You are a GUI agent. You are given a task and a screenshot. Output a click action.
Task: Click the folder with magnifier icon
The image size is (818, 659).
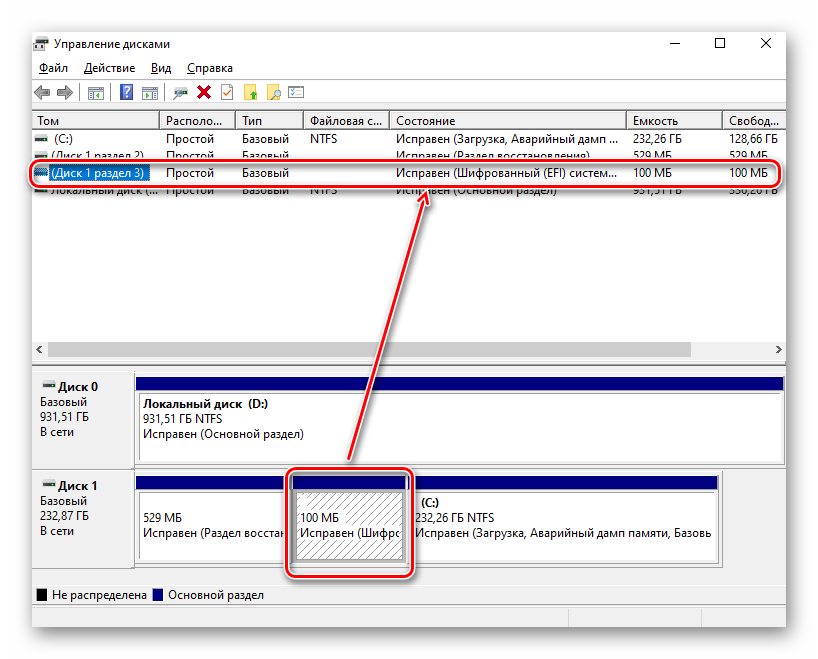coord(273,93)
